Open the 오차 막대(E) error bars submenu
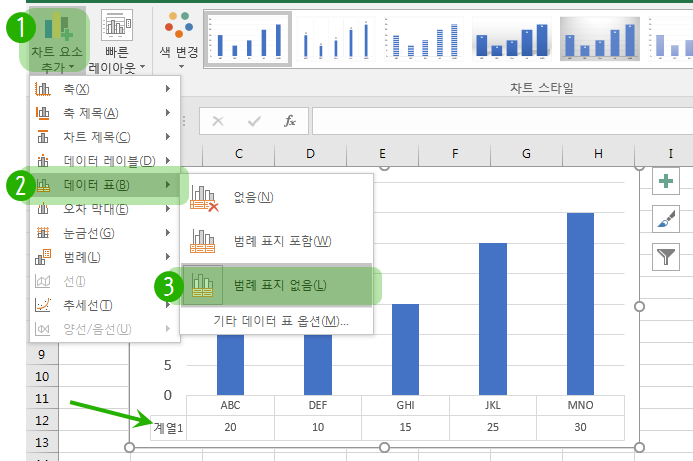The height and width of the screenshot is (461, 693). point(105,209)
